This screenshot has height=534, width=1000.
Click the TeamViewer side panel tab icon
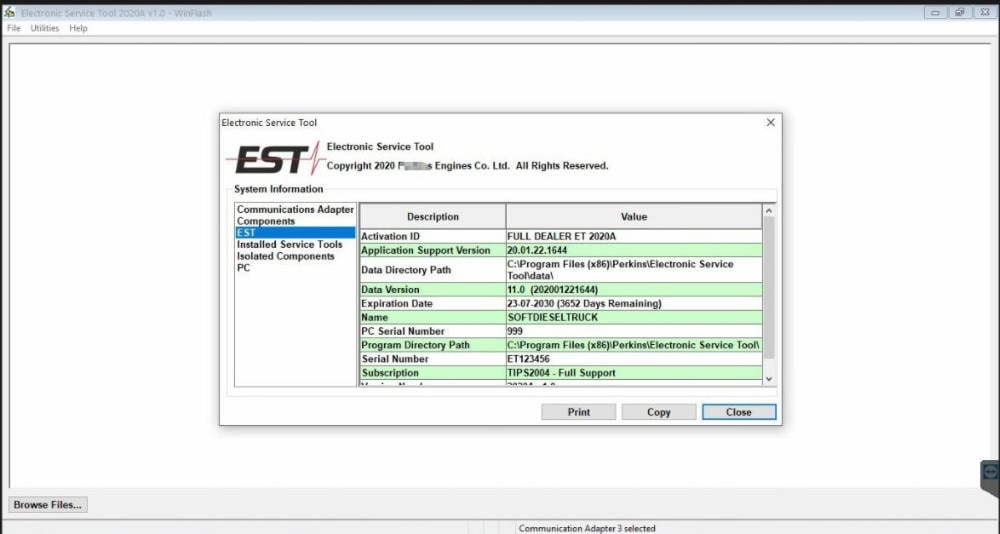pyautogui.click(x=990, y=472)
